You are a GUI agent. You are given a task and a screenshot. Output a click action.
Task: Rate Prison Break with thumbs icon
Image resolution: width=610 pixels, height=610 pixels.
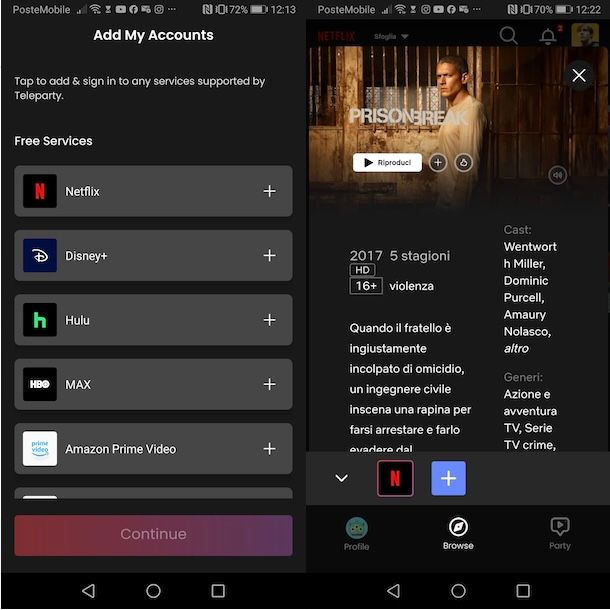[463, 162]
